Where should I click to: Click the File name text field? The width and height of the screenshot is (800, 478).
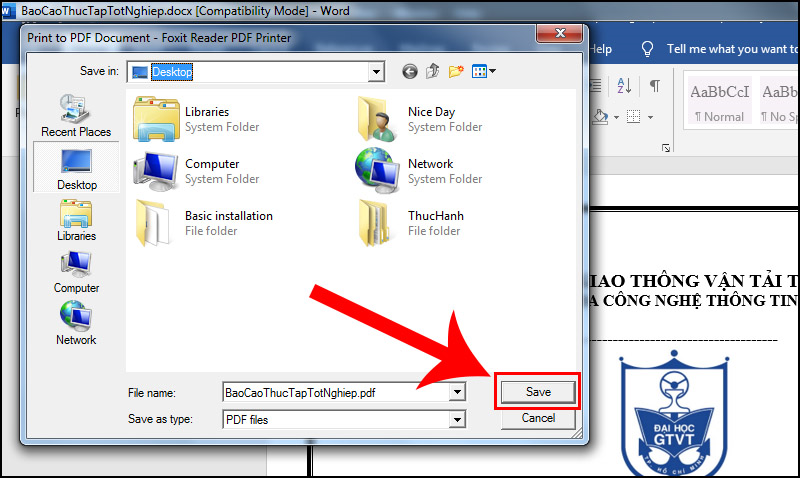335,393
